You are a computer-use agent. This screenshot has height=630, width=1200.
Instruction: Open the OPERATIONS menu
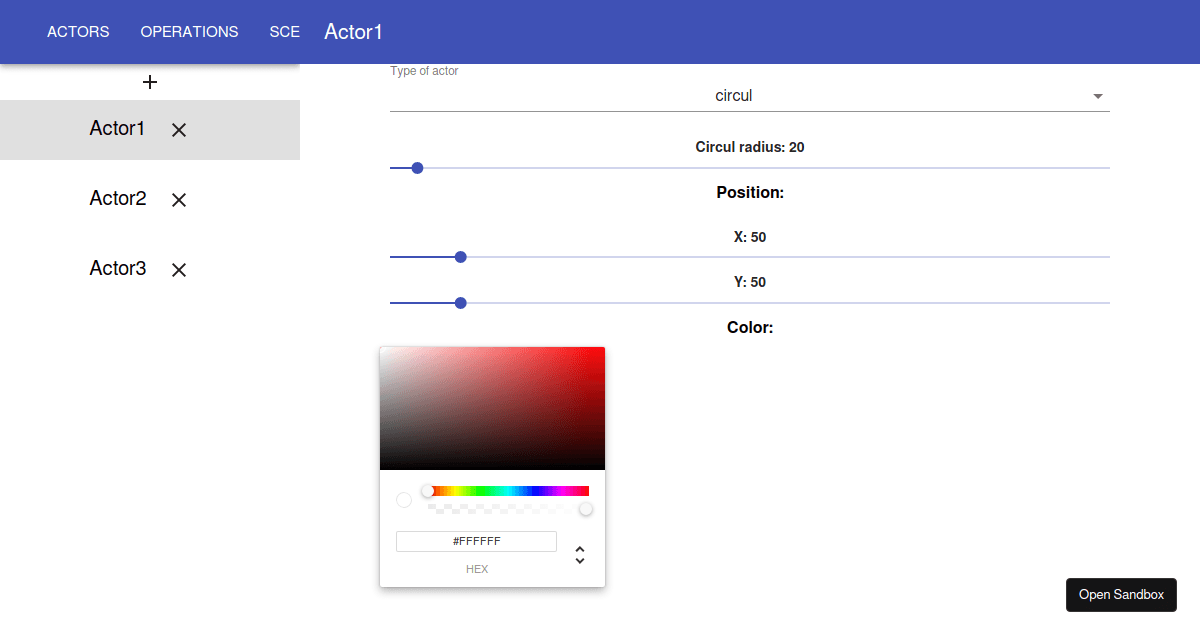pyautogui.click(x=189, y=31)
